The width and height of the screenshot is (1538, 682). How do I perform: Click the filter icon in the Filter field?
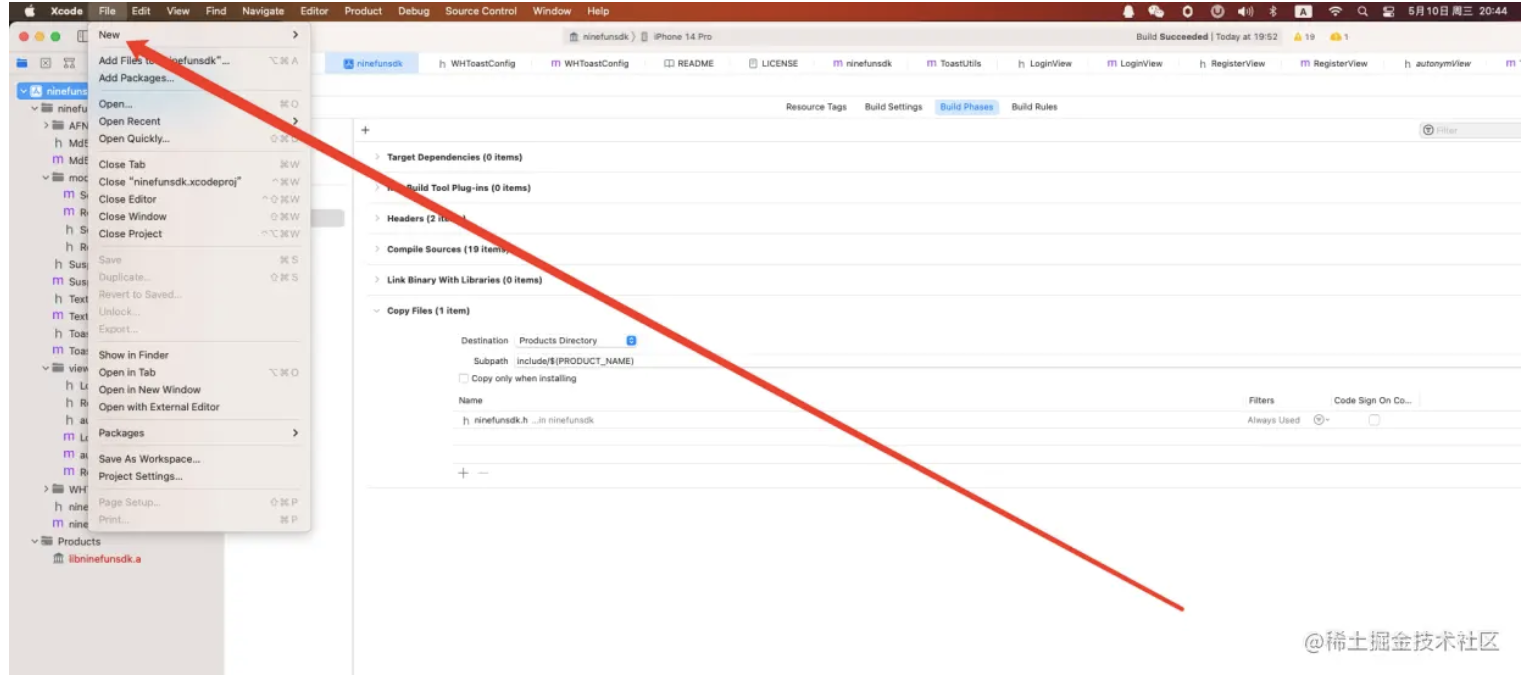1428,130
